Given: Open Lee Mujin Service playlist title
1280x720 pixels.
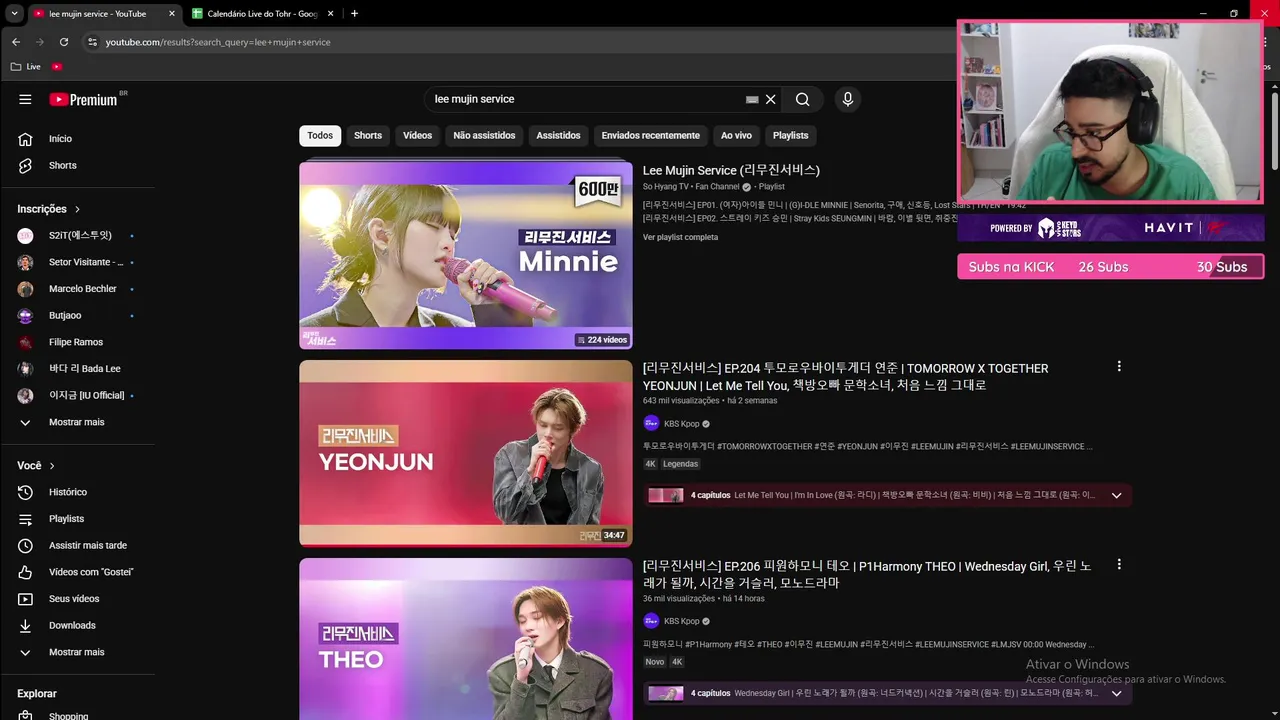Looking at the screenshot, I should (731, 170).
